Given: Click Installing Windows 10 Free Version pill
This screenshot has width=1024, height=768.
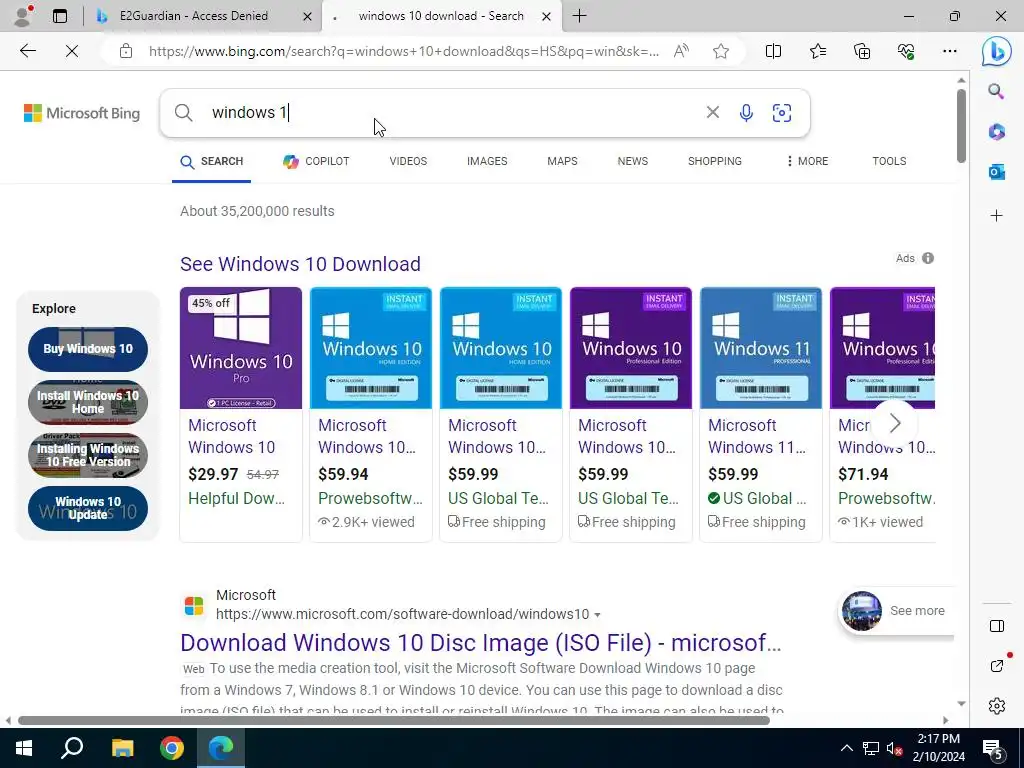Looking at the screenshot, I should tap(88, 455).
